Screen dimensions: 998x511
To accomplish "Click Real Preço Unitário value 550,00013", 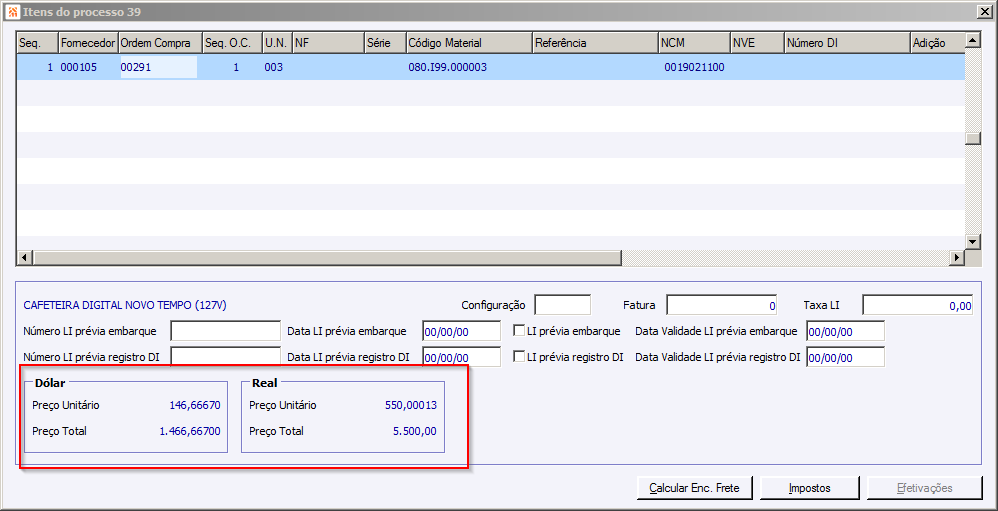I will (x=411, y=405).
